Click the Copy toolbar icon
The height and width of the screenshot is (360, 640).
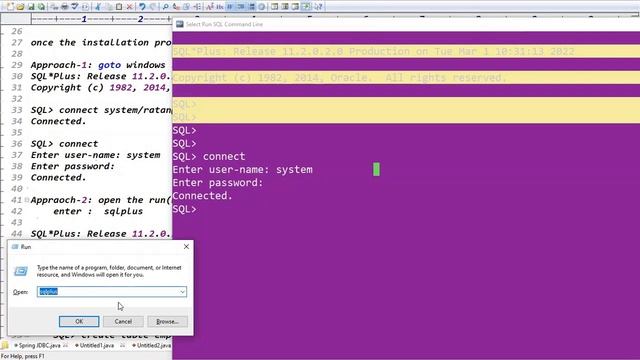click(x=108, y=7)
